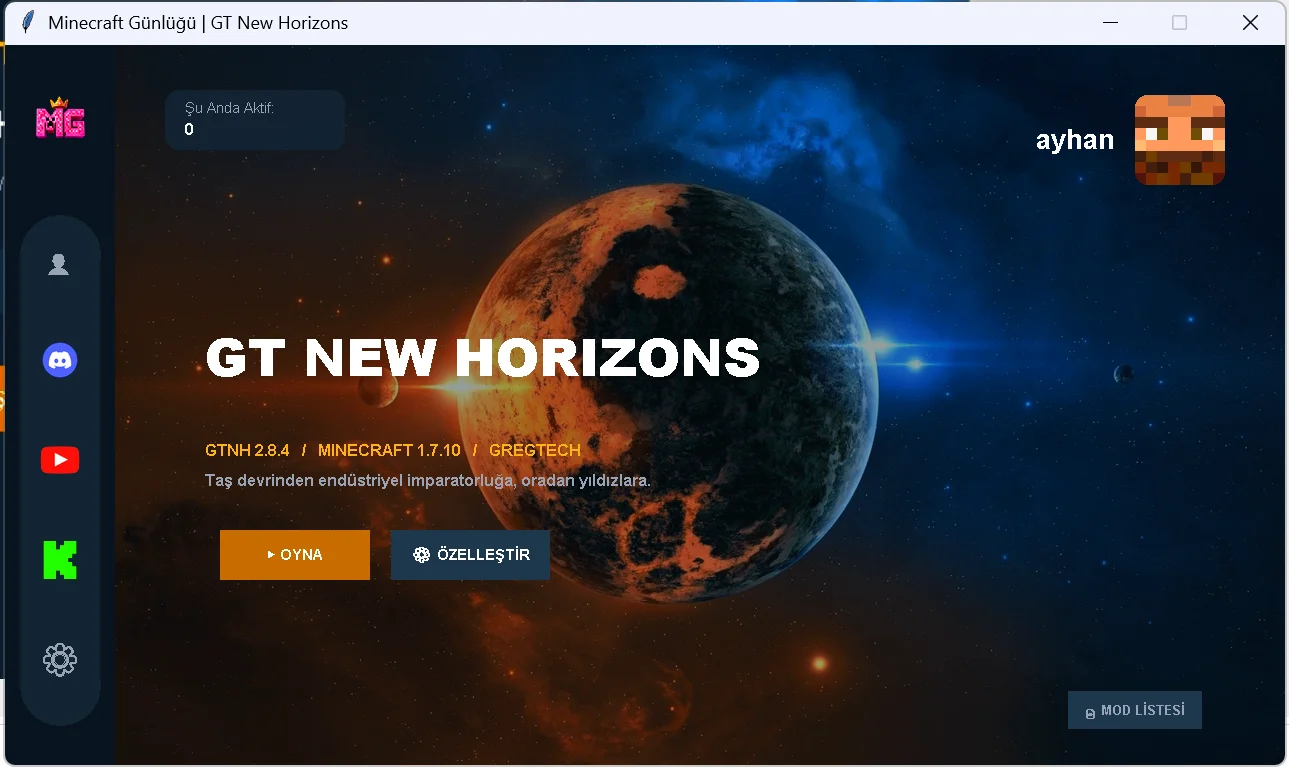Click the feather app icon in title bar
1289x769 pixels.
(x=27, y=22)
